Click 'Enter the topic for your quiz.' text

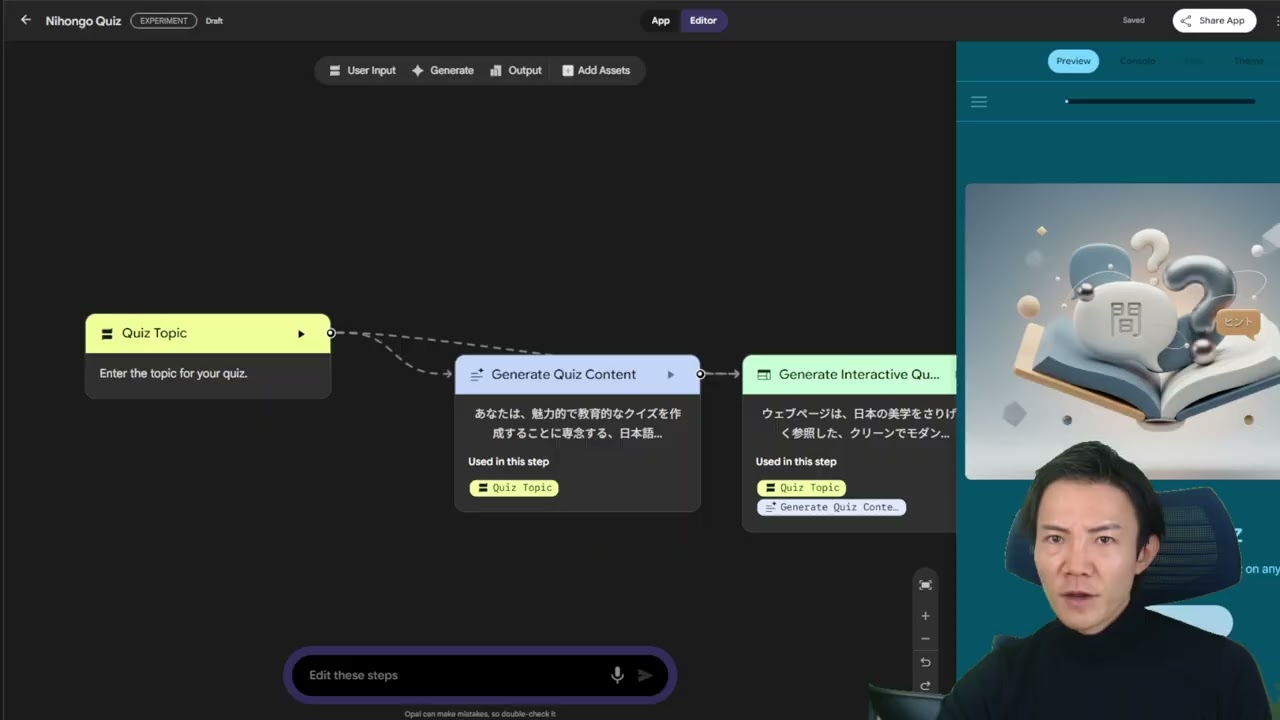pos(173,373)
